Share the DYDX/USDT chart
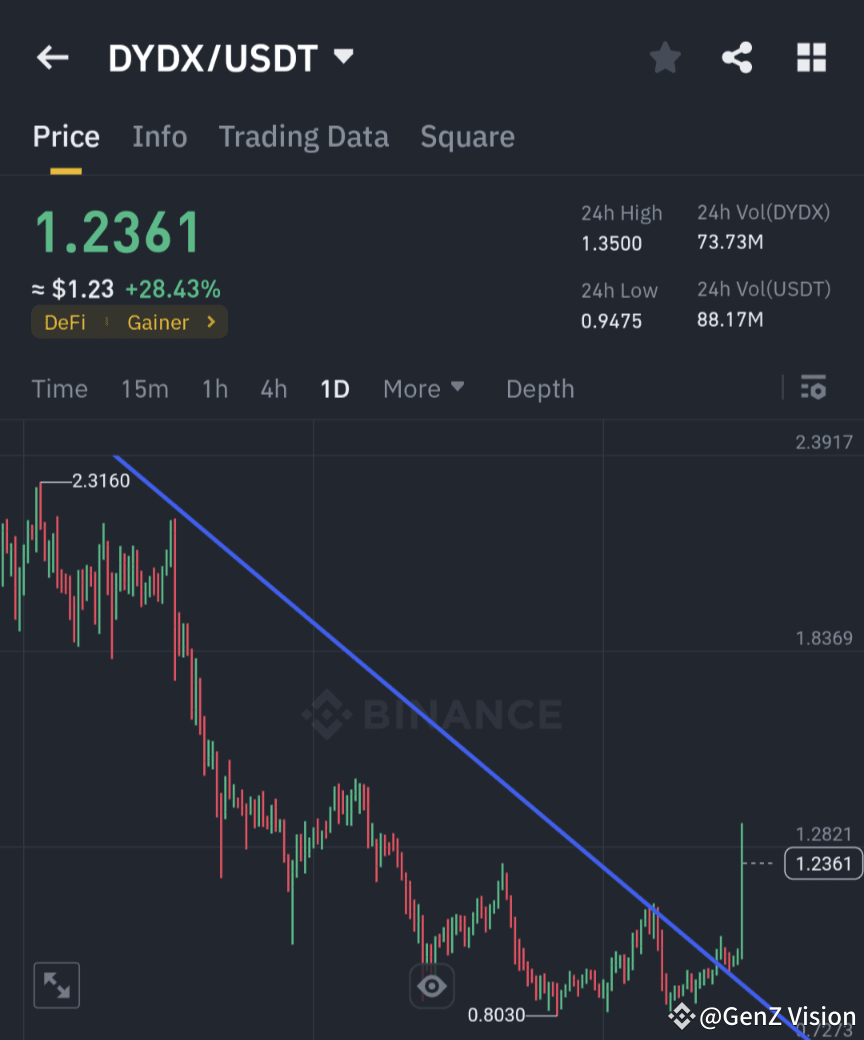This screenshot has width=864, height=1040. 737,57
